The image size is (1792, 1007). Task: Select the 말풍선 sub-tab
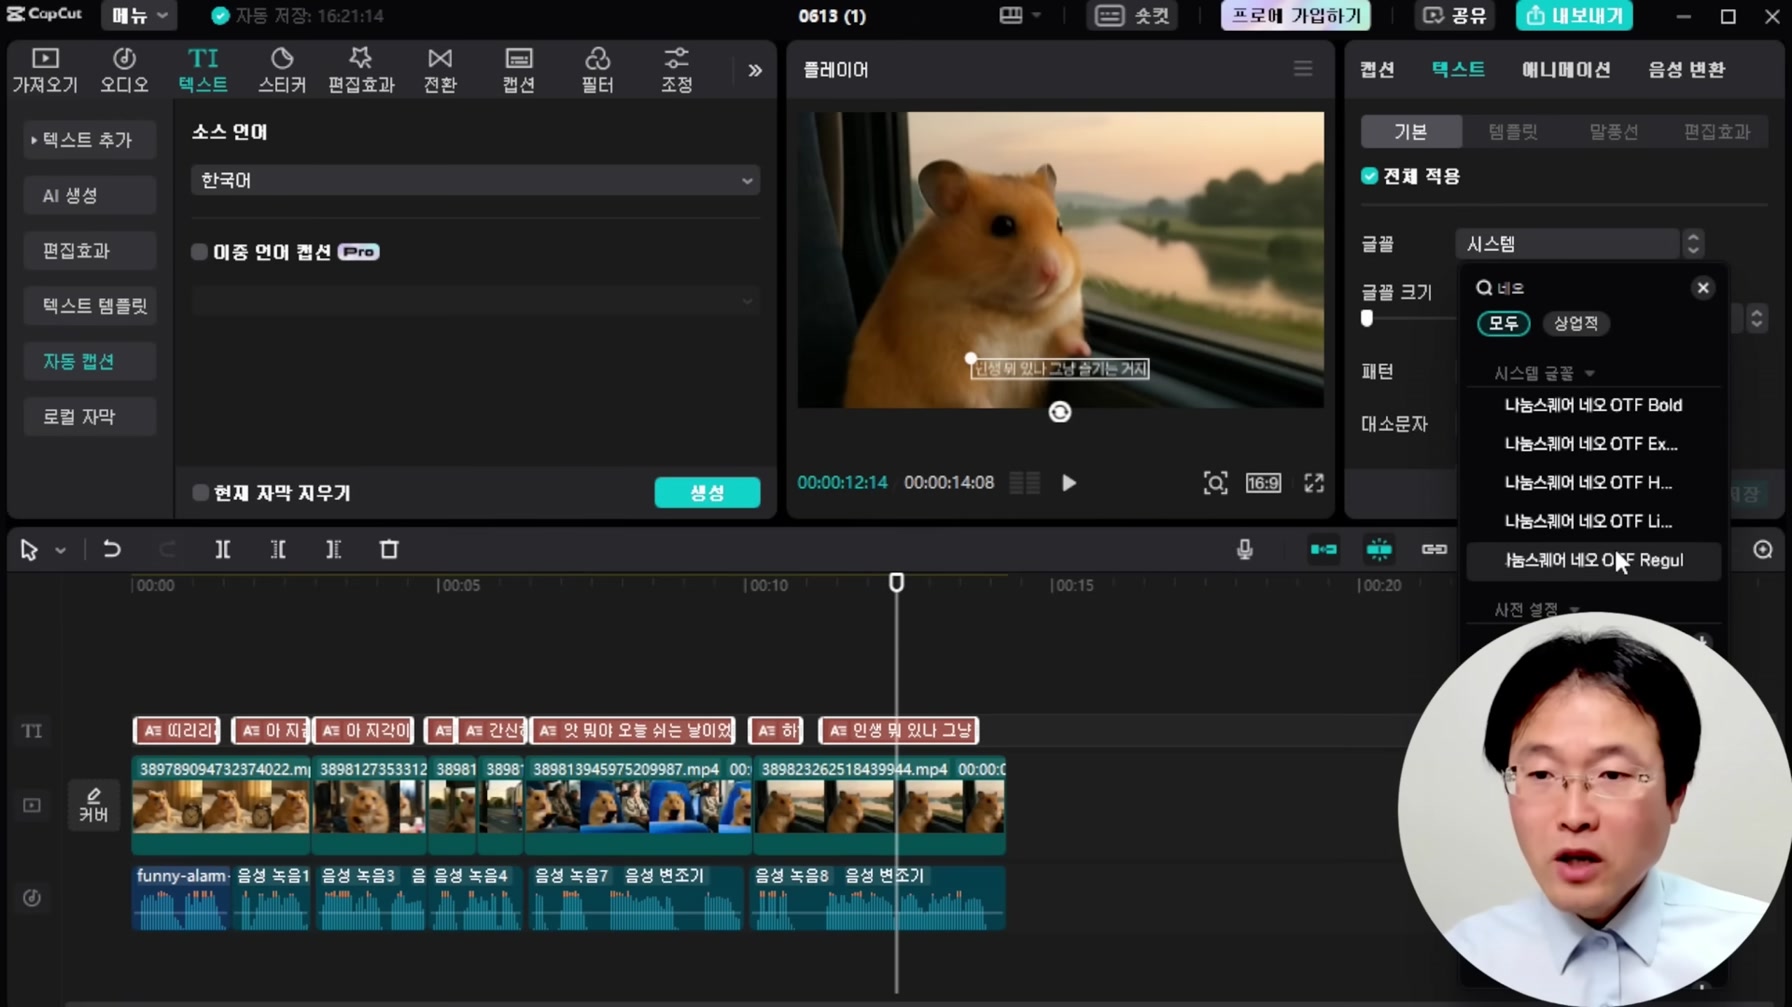[1613, 132]
